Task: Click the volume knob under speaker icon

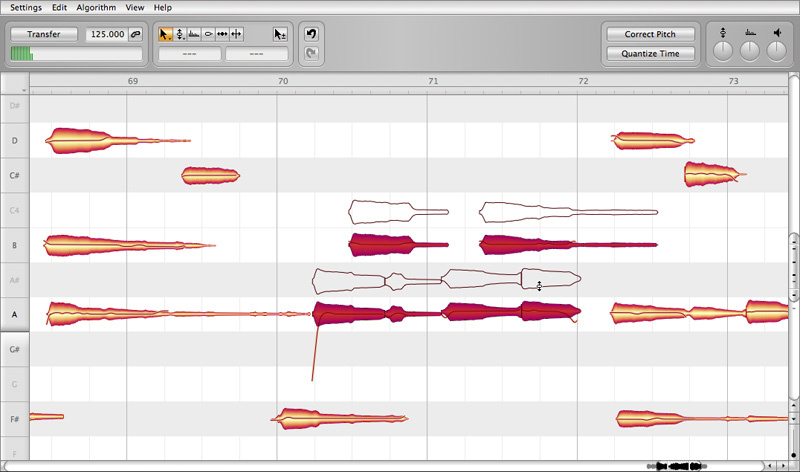Action: 776,52
